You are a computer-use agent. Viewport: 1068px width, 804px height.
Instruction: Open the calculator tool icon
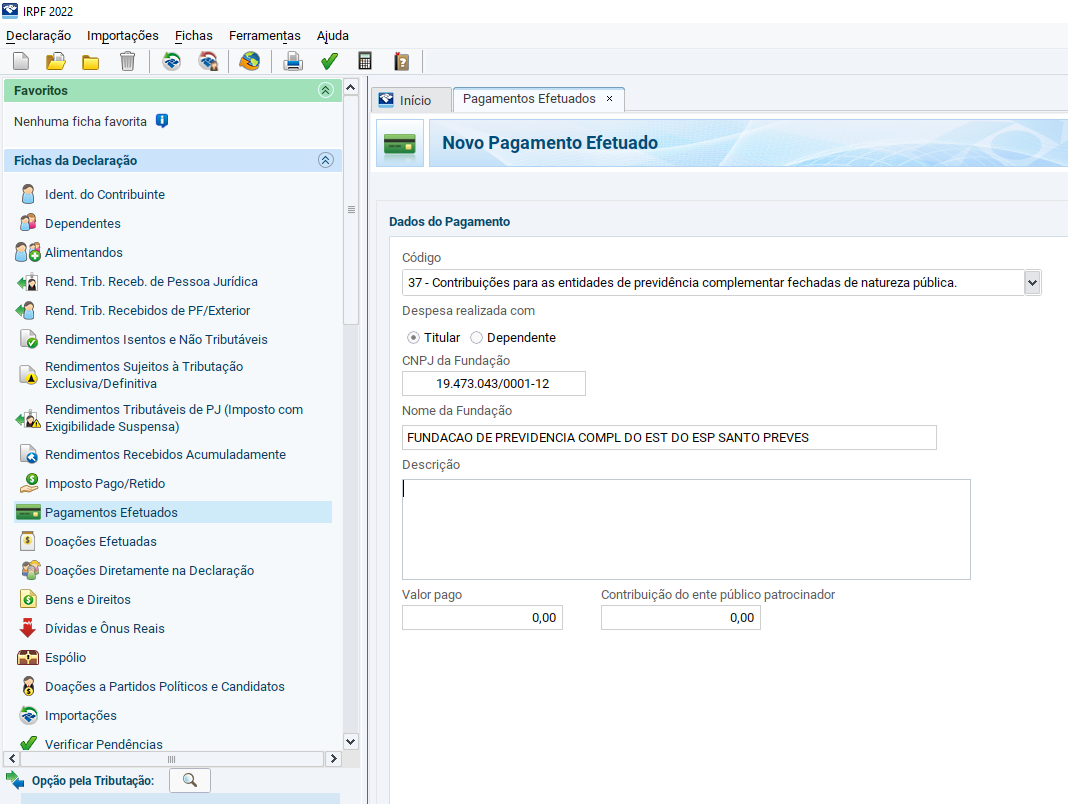365,62
